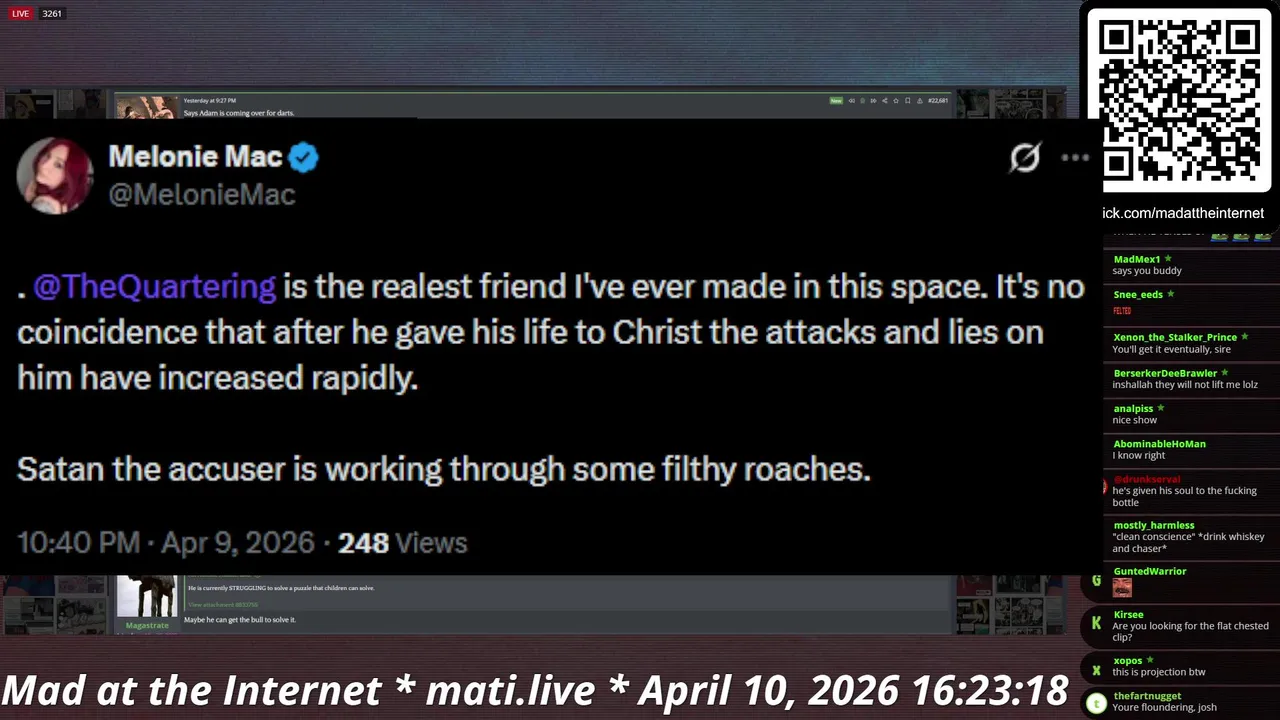Click the 10:40 PM Apr 9, 2026 timestamp

coord(166,542)
